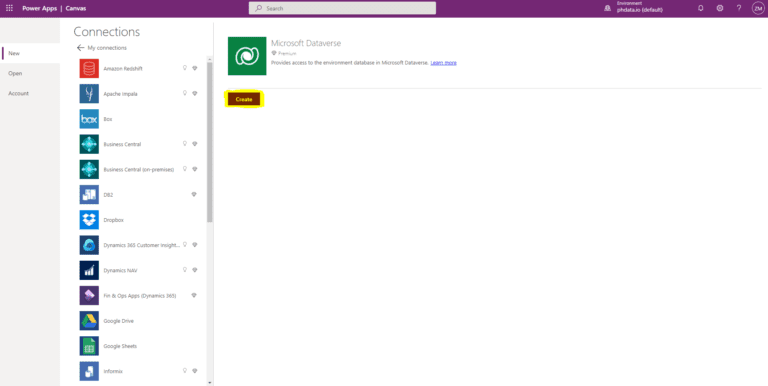This screenshot has width=768, height=386.
Task: Open the ZM account avatar
Action: (758, 8)
